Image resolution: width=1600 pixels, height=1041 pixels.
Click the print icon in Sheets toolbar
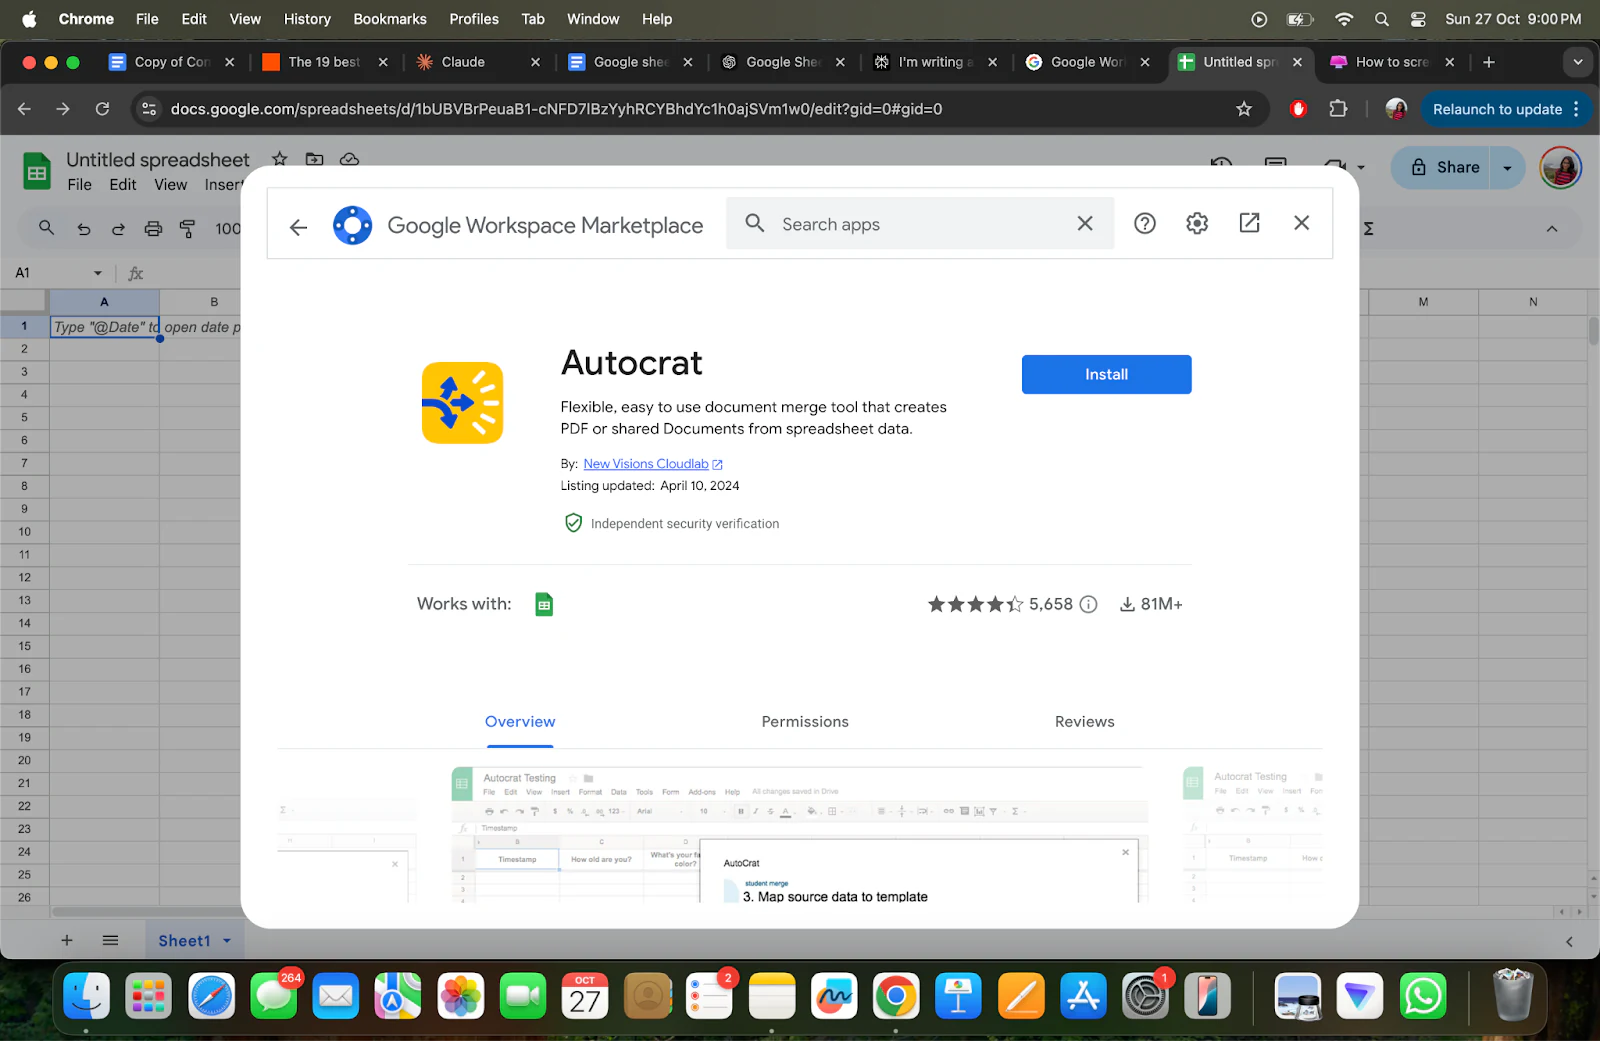tap(153, 229)
